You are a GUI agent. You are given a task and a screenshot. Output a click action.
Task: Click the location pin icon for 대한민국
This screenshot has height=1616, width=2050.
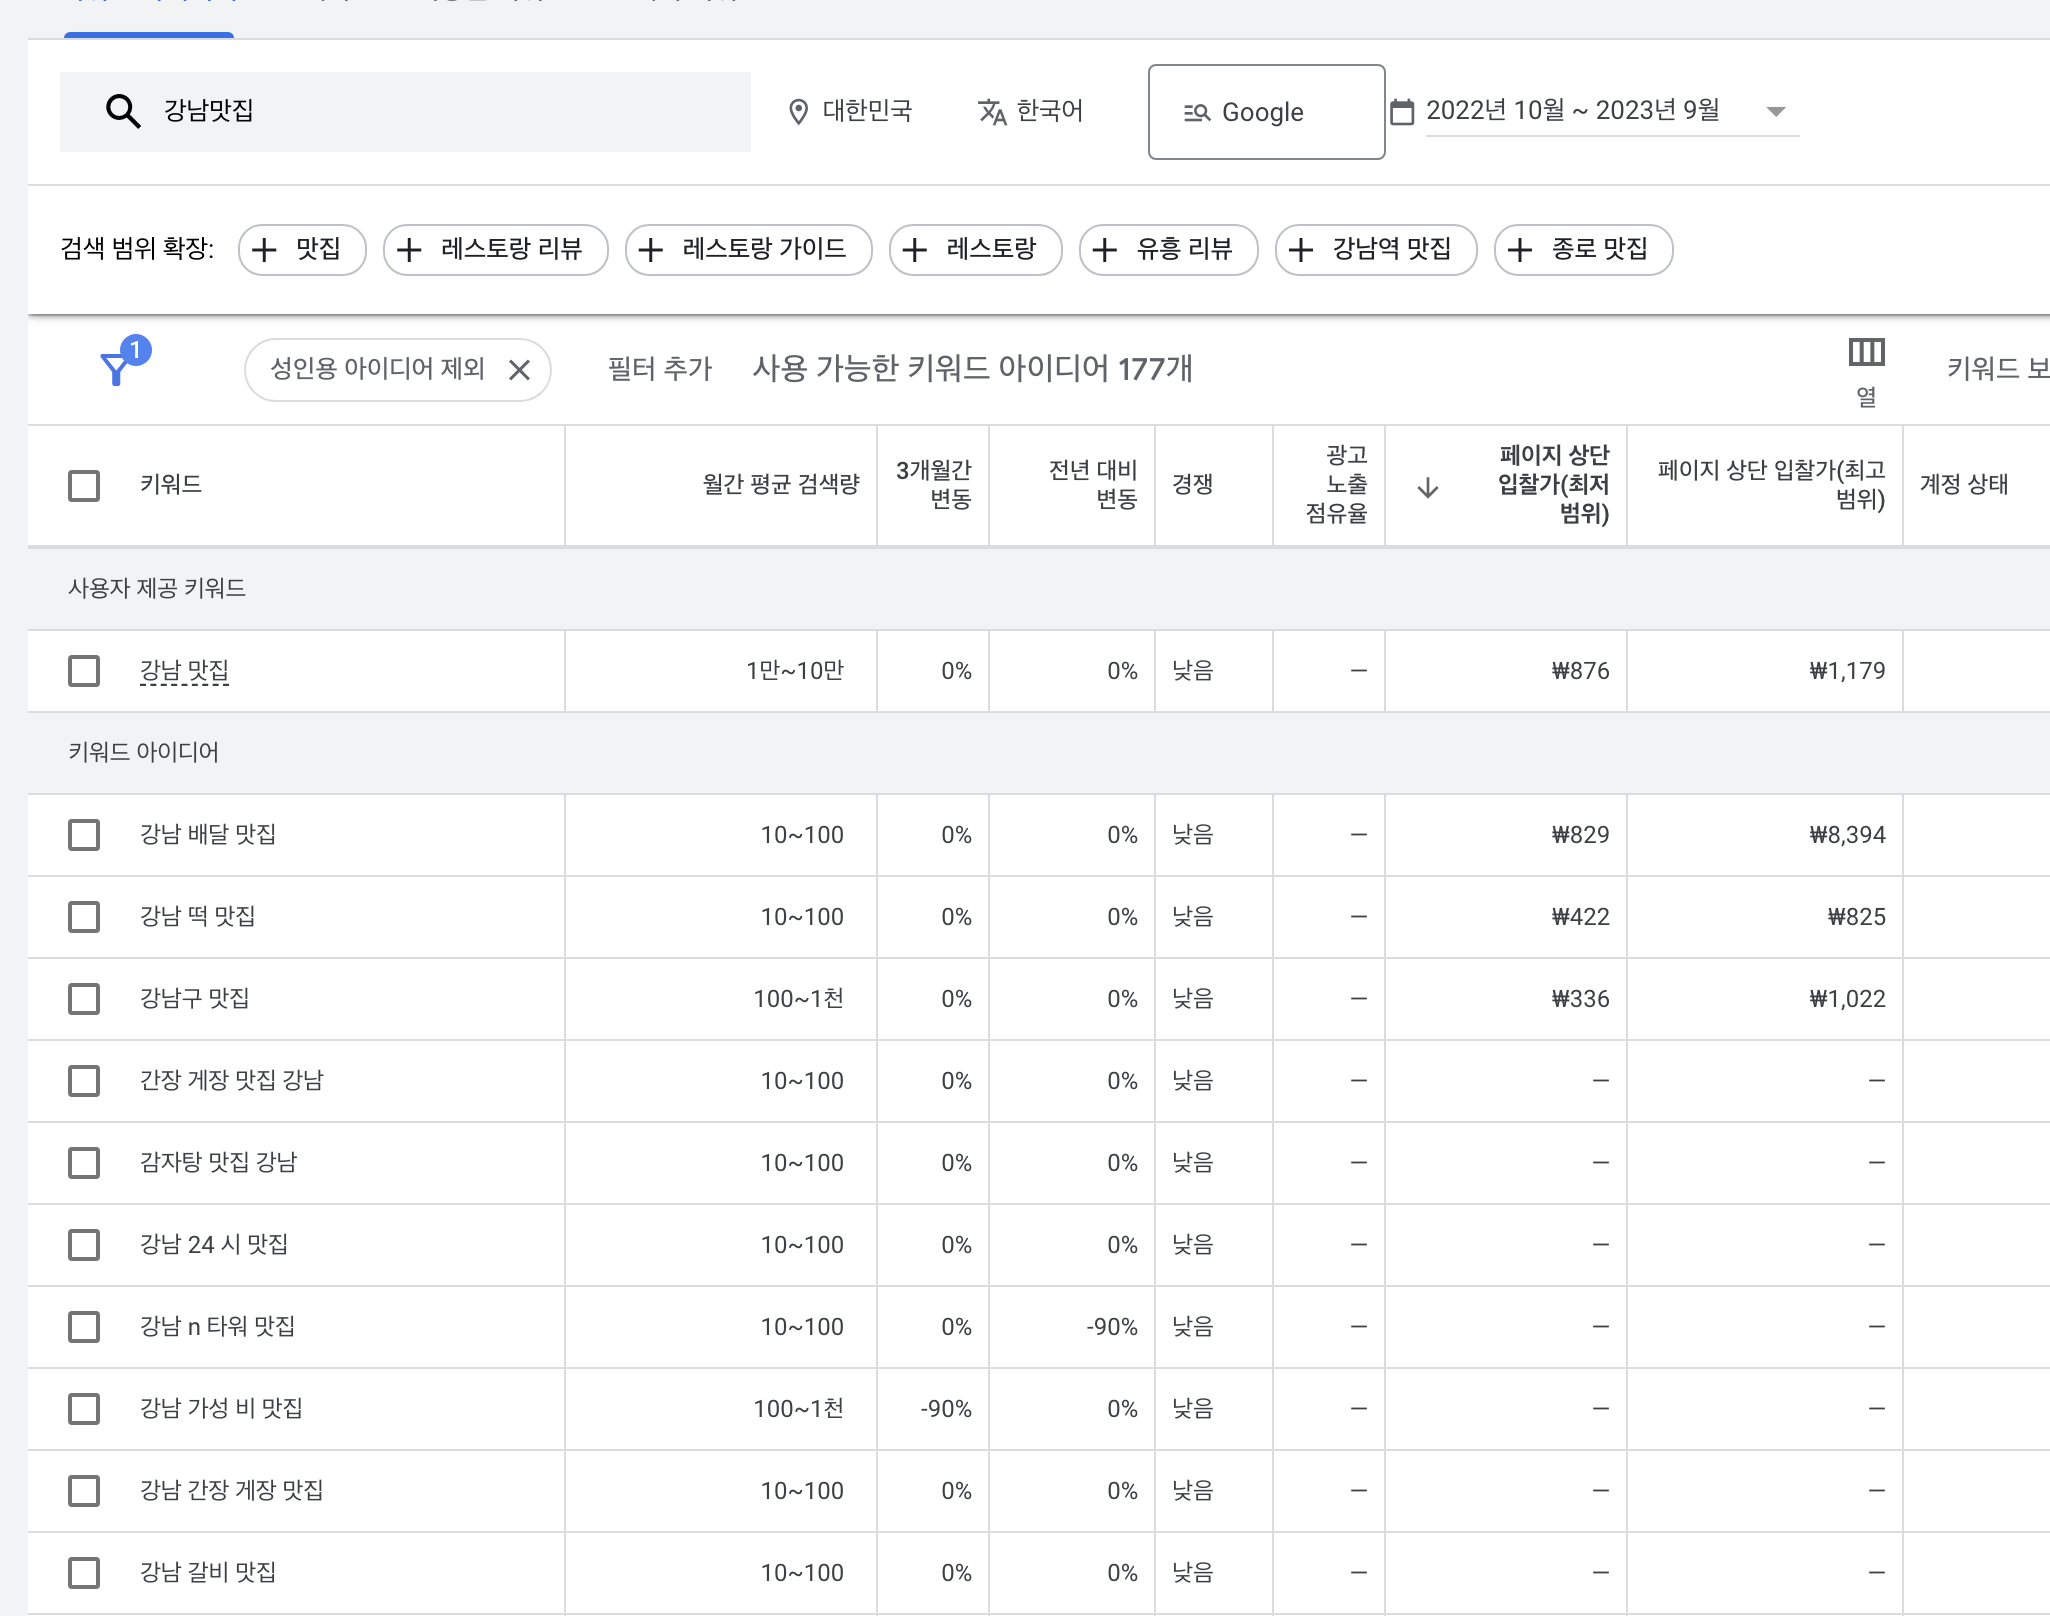(798, 112)
